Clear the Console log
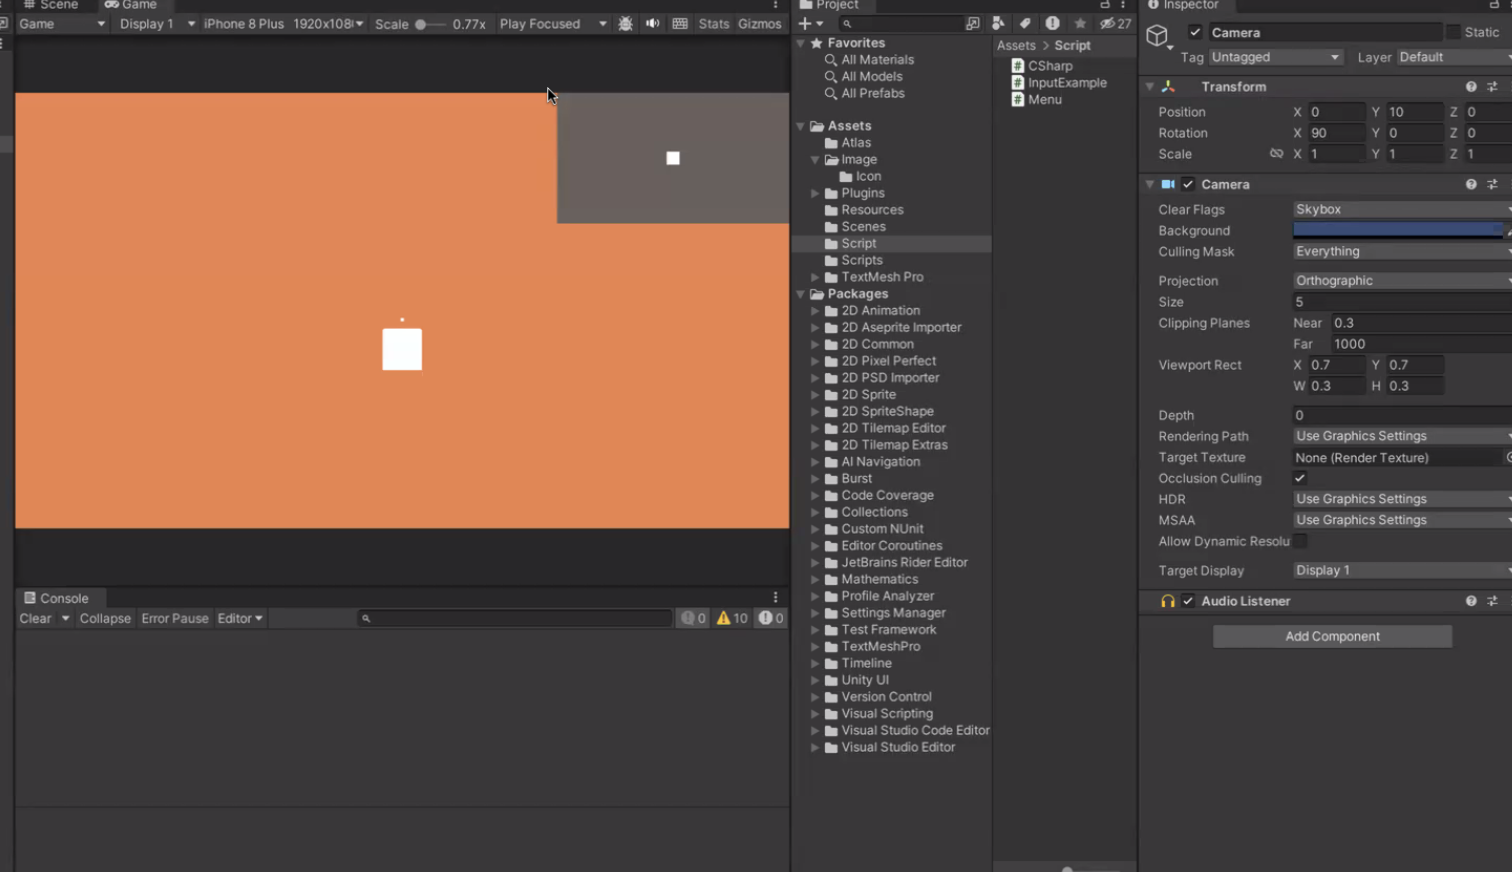 [x=35, y=618]
